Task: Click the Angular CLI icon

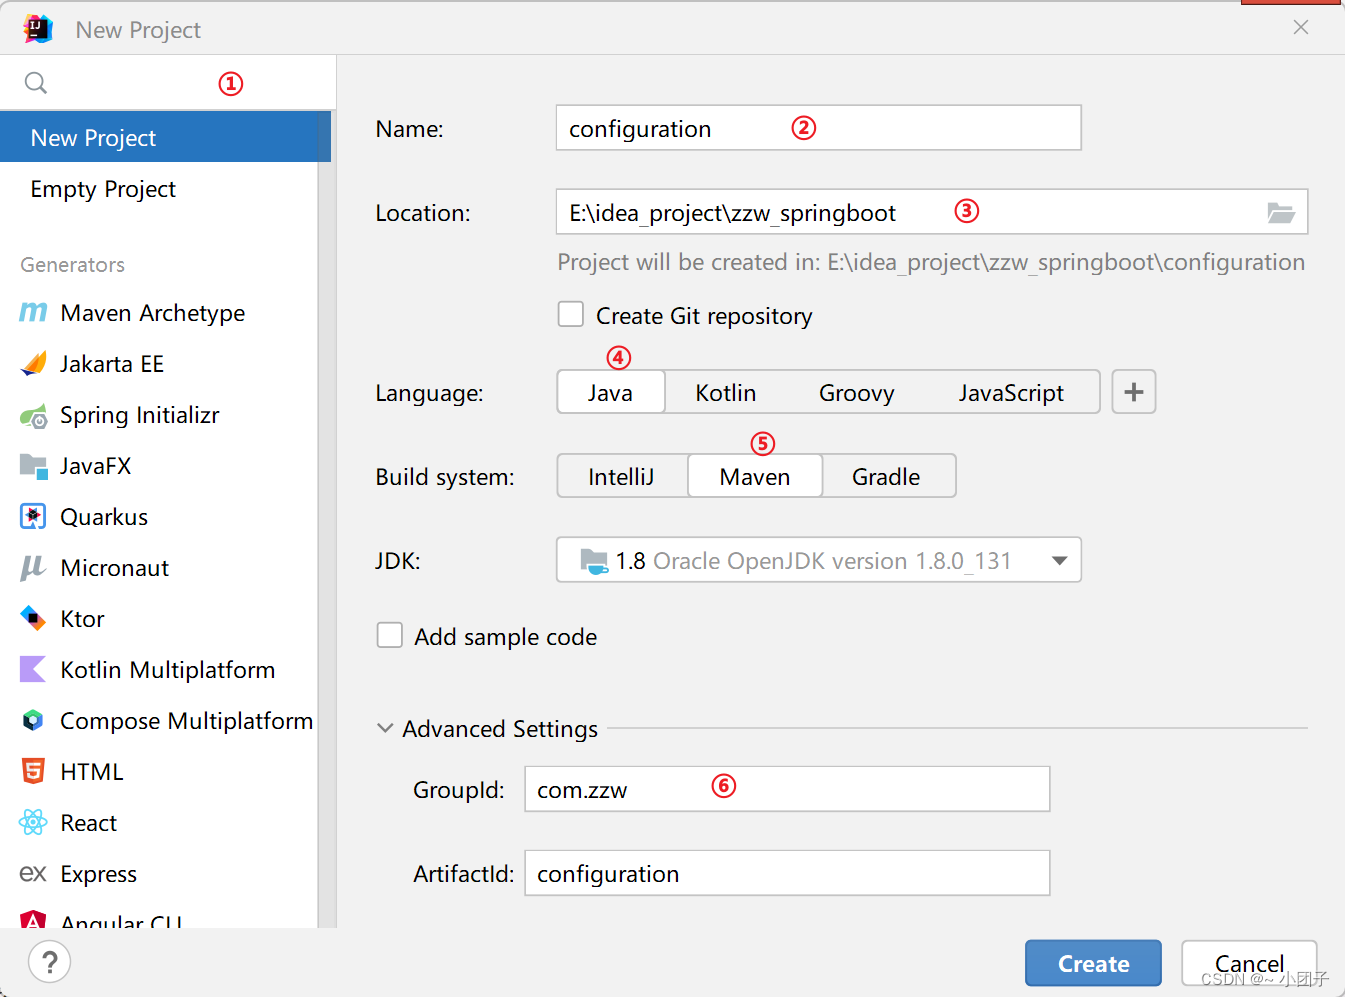Action: pyautogui.click(x=33, y=920)
